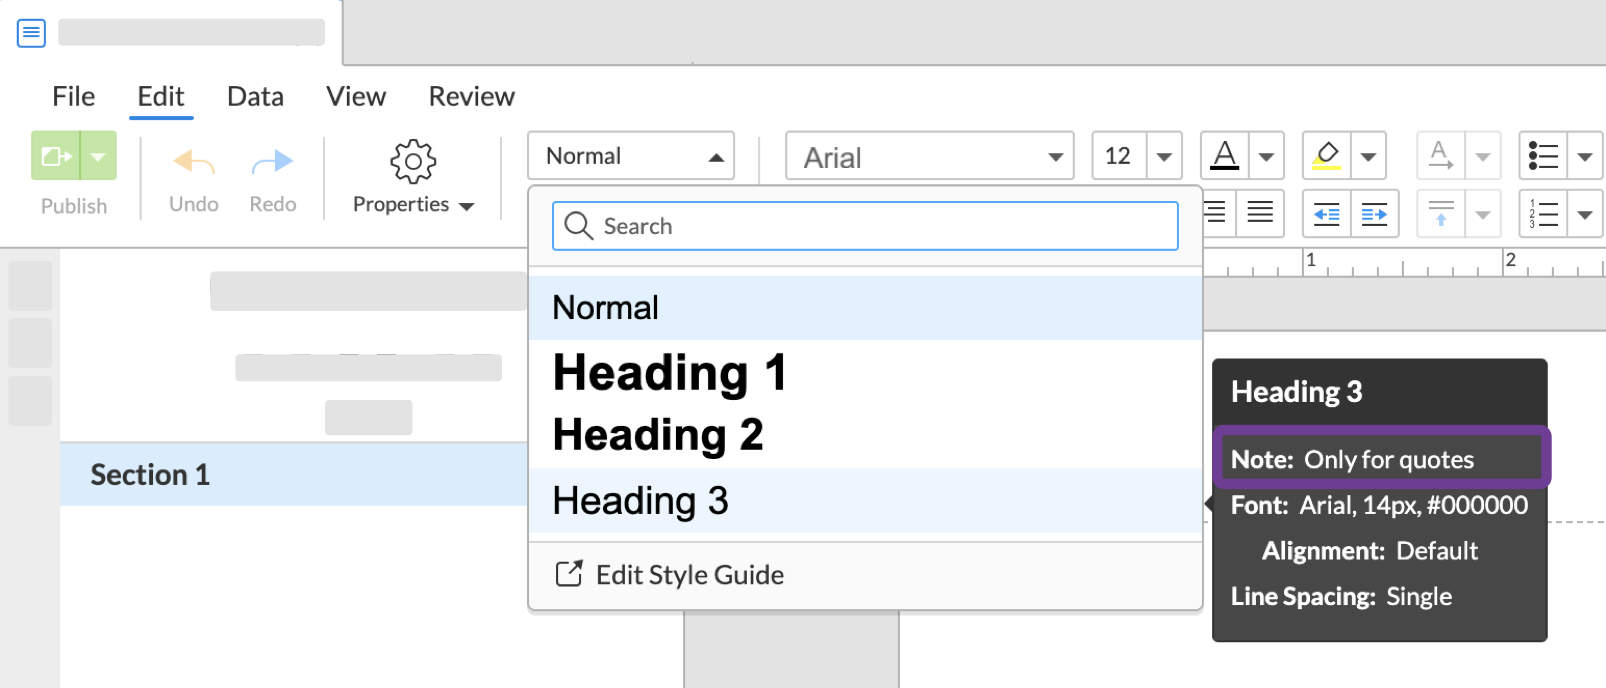Open the font size dropdown

click(1165, 156)
